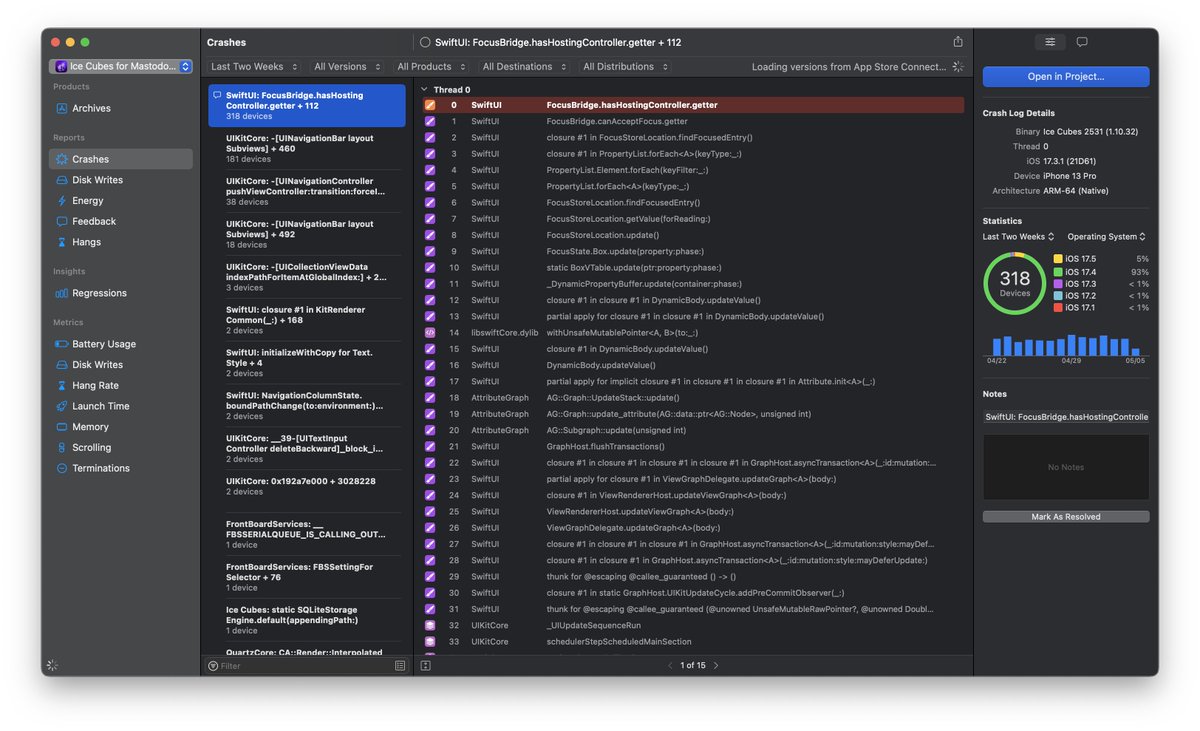
Task: Open the Last Two Weeks filter in the crash toolbar
Action: 254,67
